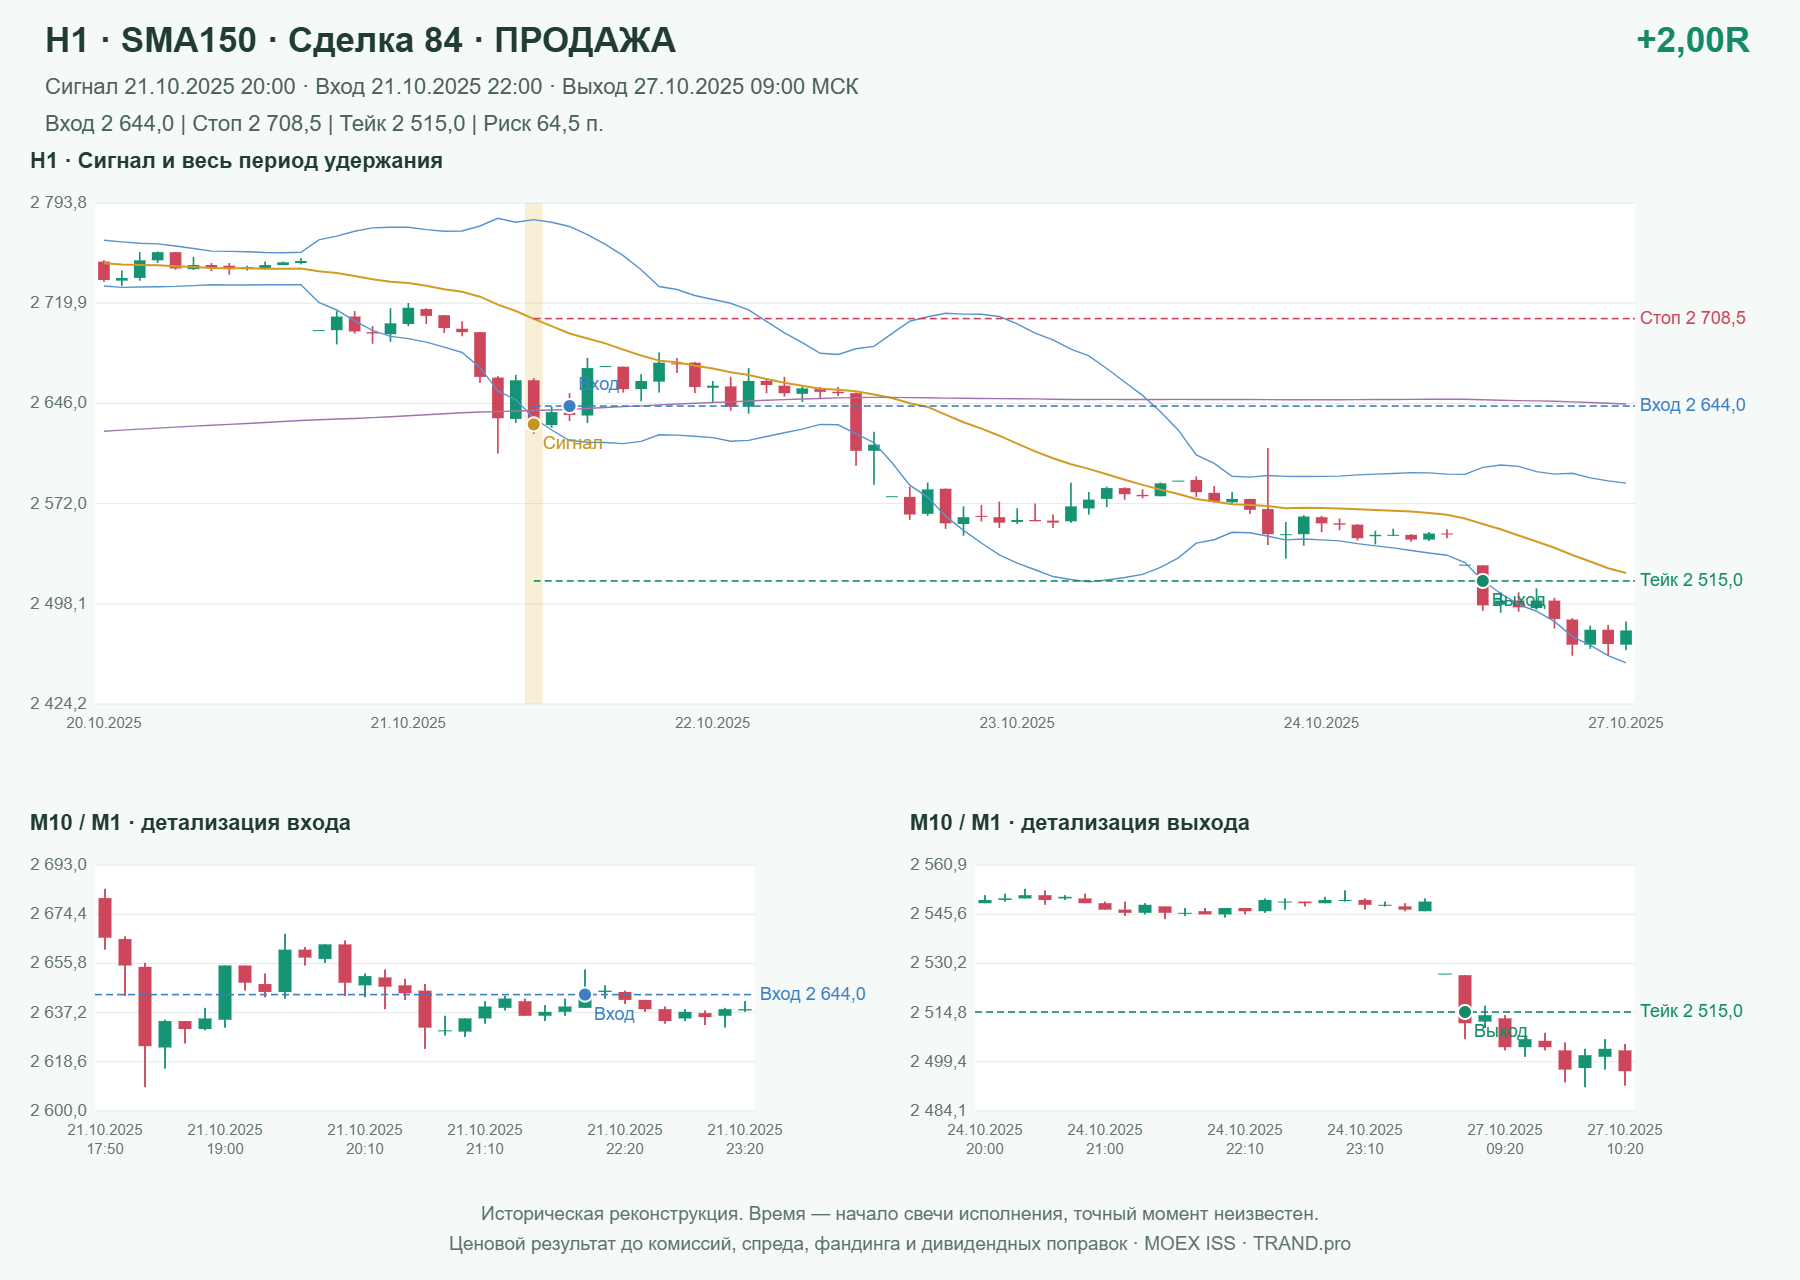Click H1 y-axis value 2 793,8
The width and height of the screenshot is (1800, 1280).
(58, 203)
